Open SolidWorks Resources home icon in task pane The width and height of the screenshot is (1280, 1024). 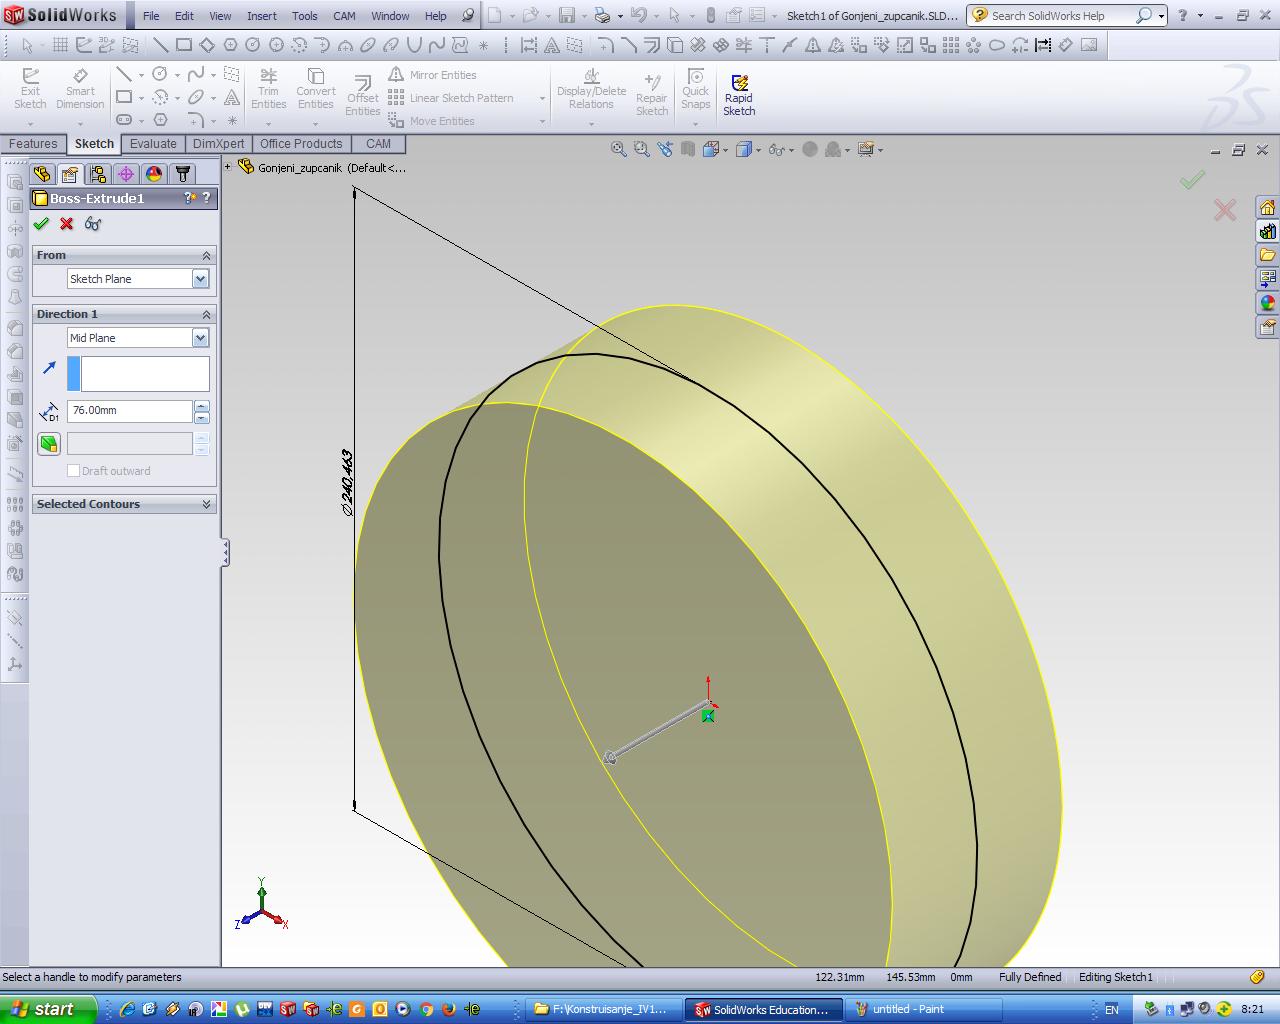click(x=1267, y=207)
